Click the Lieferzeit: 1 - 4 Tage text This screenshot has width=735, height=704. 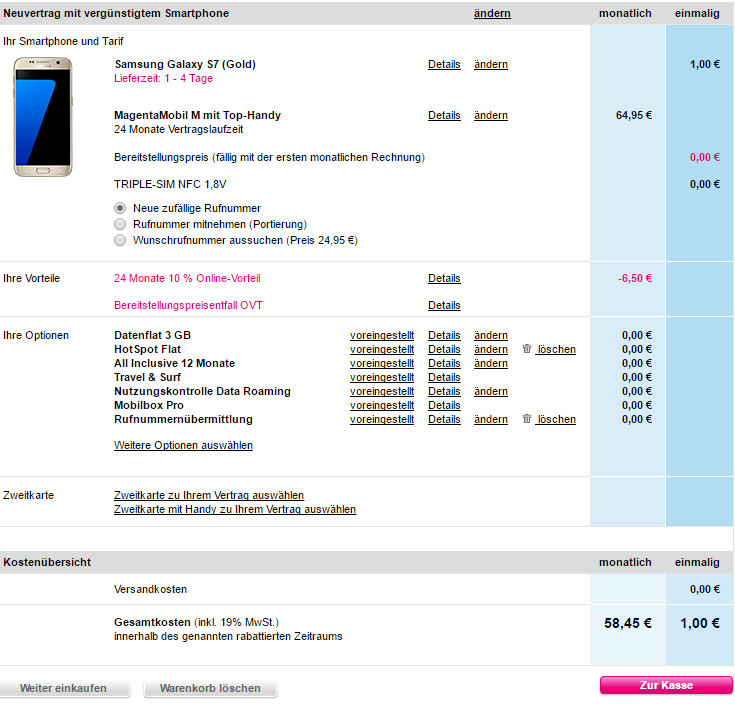164,78
